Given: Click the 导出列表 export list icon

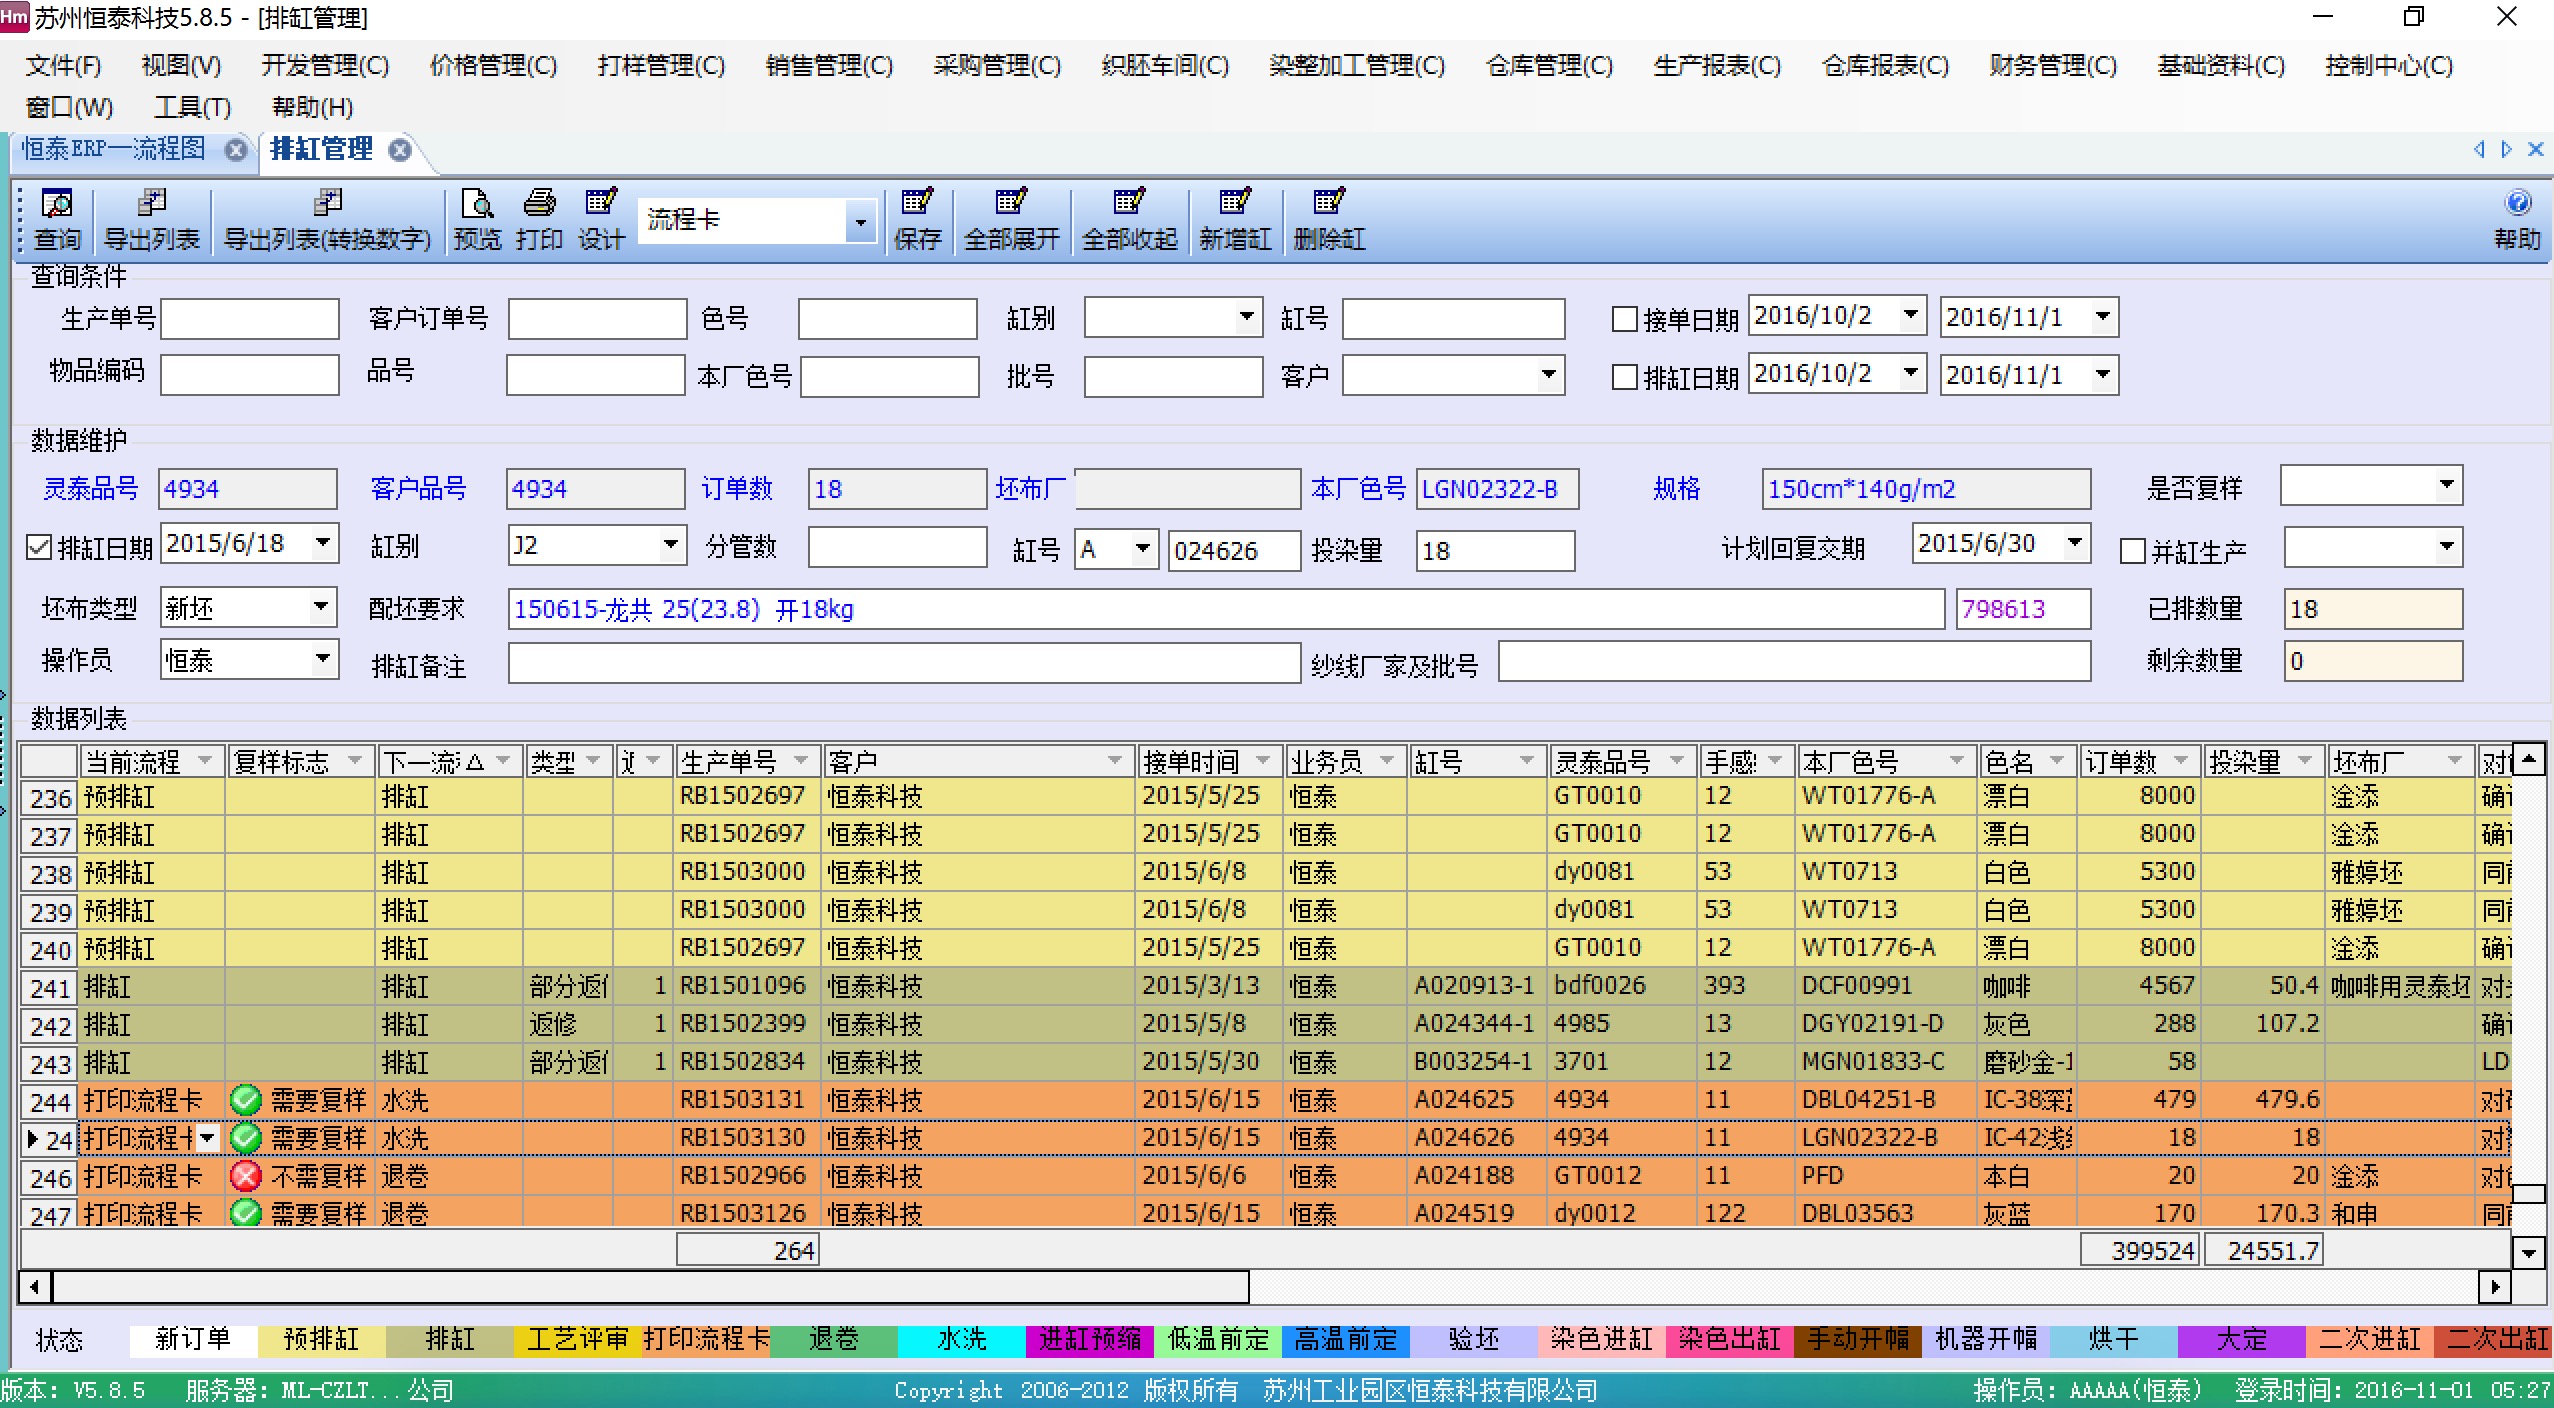Looking at the screenshot, I should [152, 220].
